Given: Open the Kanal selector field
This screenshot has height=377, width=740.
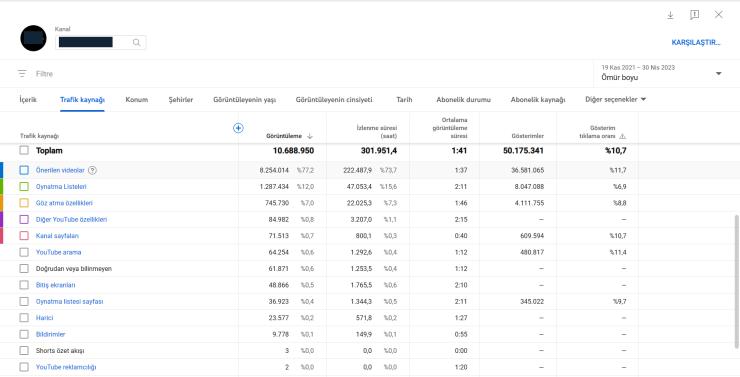Looking at the screenshot, I should pyautogui.click(x=100, y=42).
